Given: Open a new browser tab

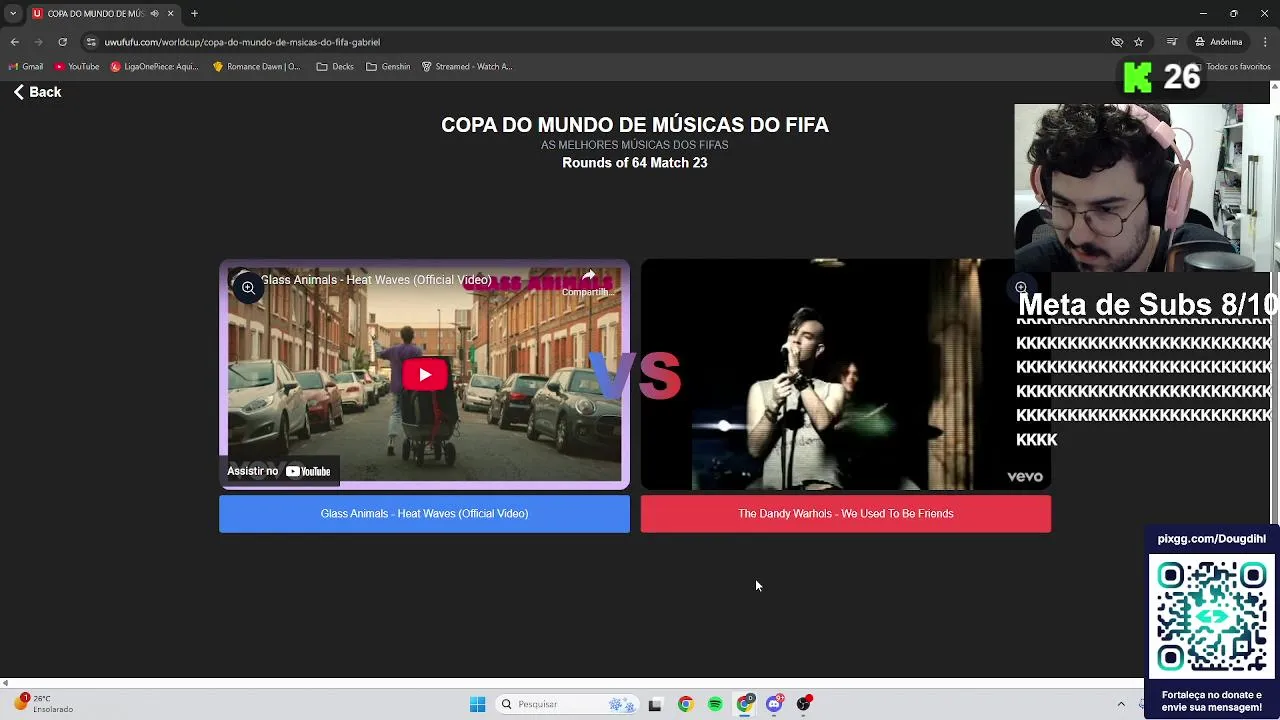Looking at the screenshot, I should (x=194, y=13).
